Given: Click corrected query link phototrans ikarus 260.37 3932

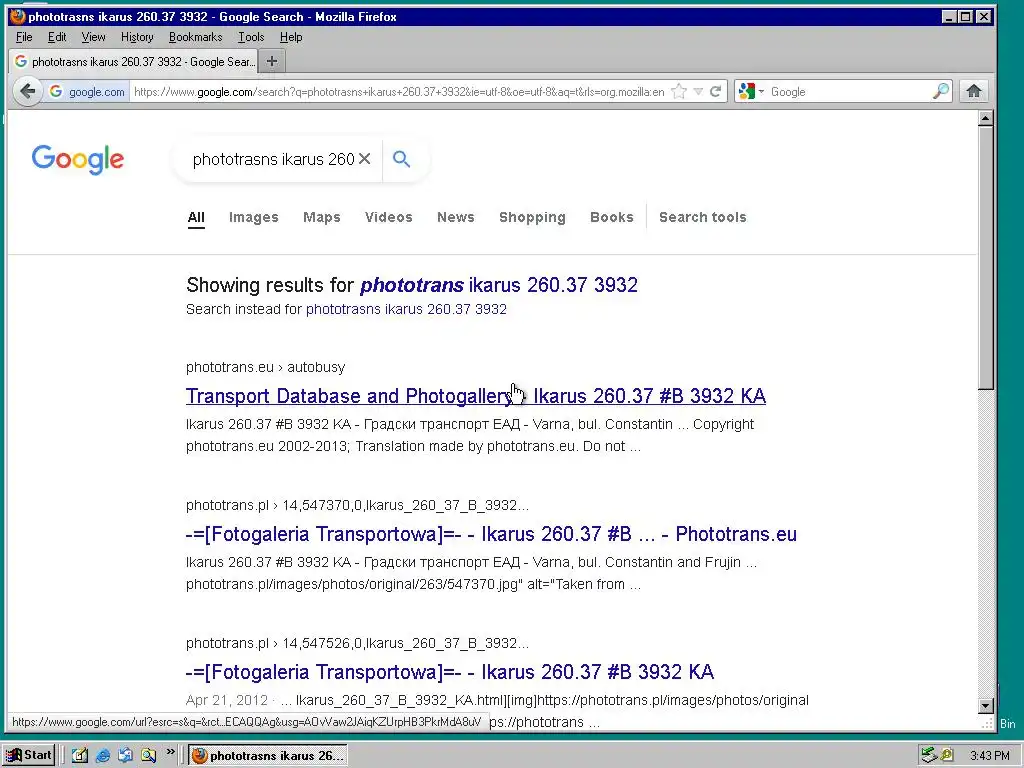Looking at the screenshot, I should [x=499, y=285].
